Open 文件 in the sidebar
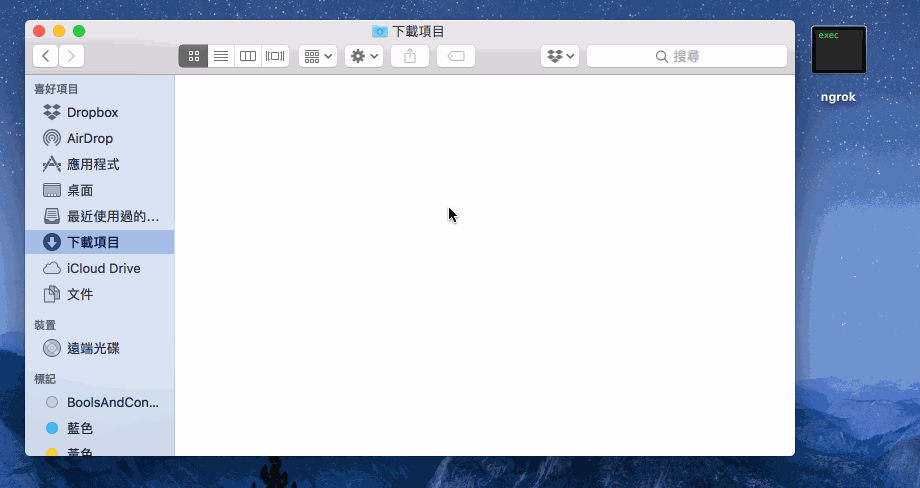The width and height of the screenshot is (920, 488). [100, 294]
